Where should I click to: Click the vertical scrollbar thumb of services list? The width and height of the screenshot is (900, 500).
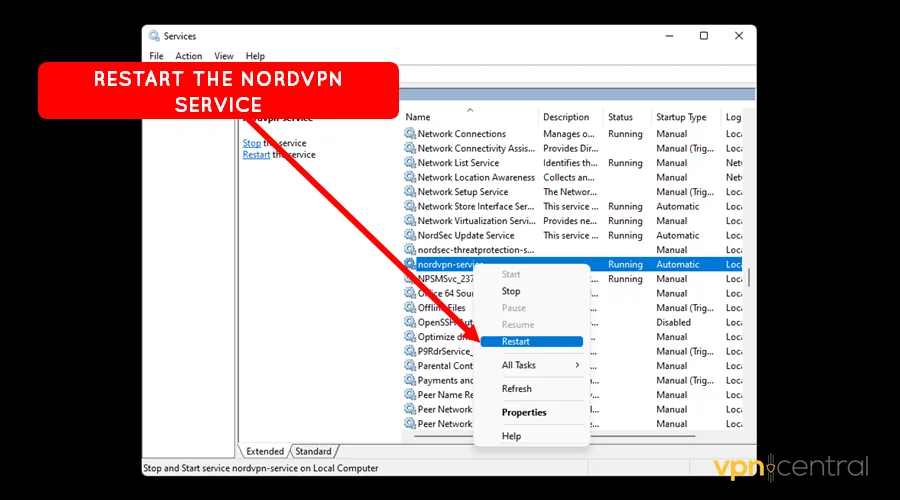coord(748,278)
